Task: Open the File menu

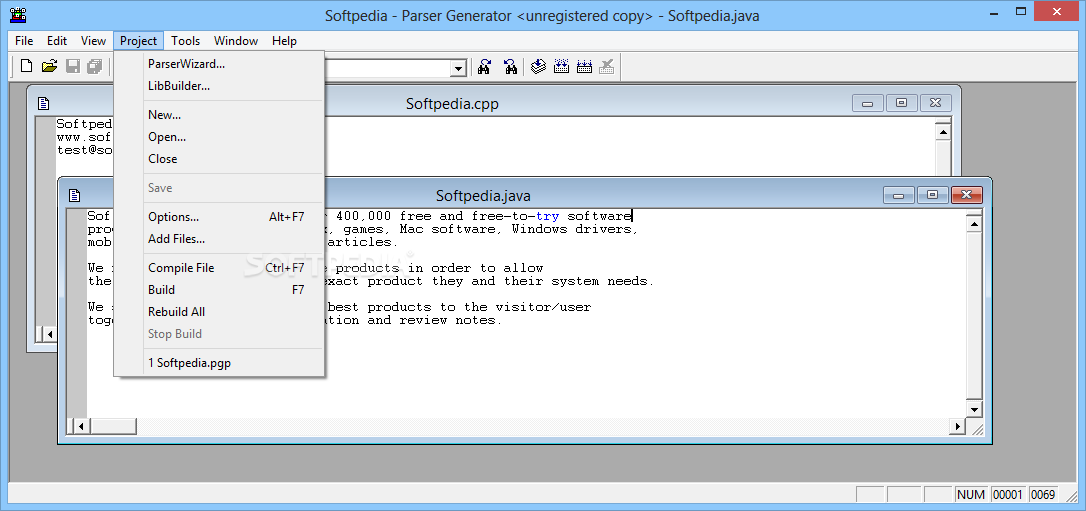Action: [x=24, y=41]
